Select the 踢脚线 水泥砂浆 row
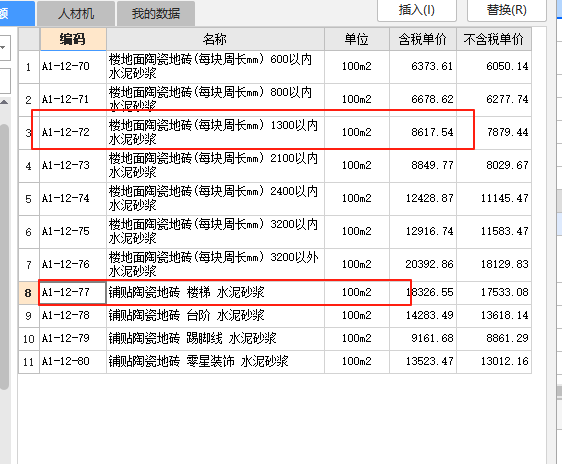This screenshot has height=464, width=562. (275, 339)
